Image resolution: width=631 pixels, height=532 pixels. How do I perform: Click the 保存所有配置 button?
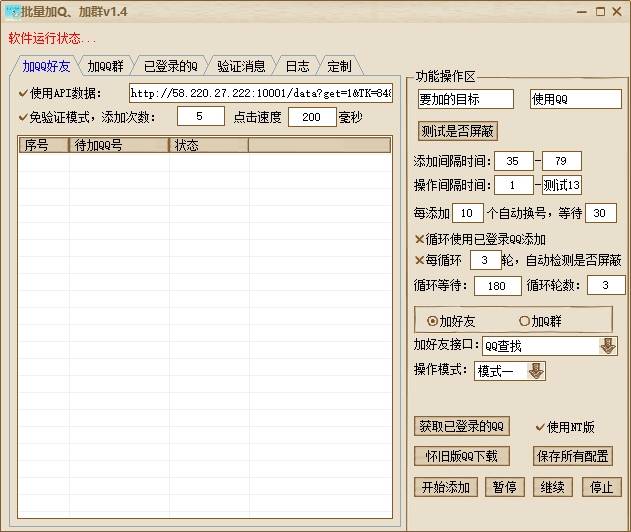(573, 456)
